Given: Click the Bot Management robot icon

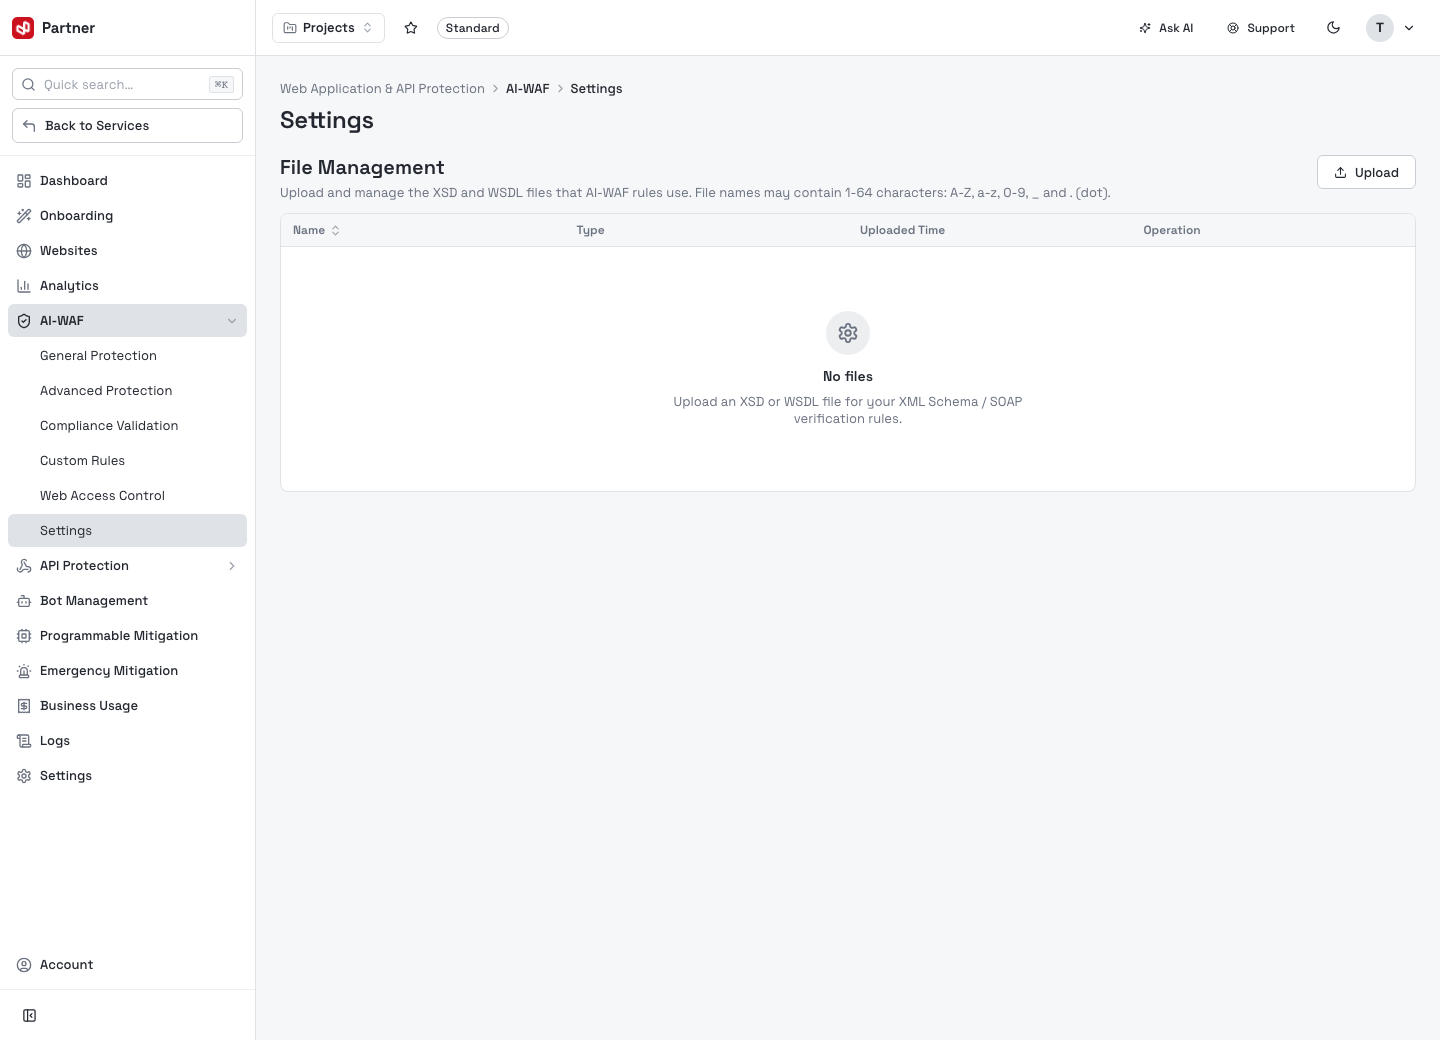Looking at the screenshot, I should pos(24,601).
